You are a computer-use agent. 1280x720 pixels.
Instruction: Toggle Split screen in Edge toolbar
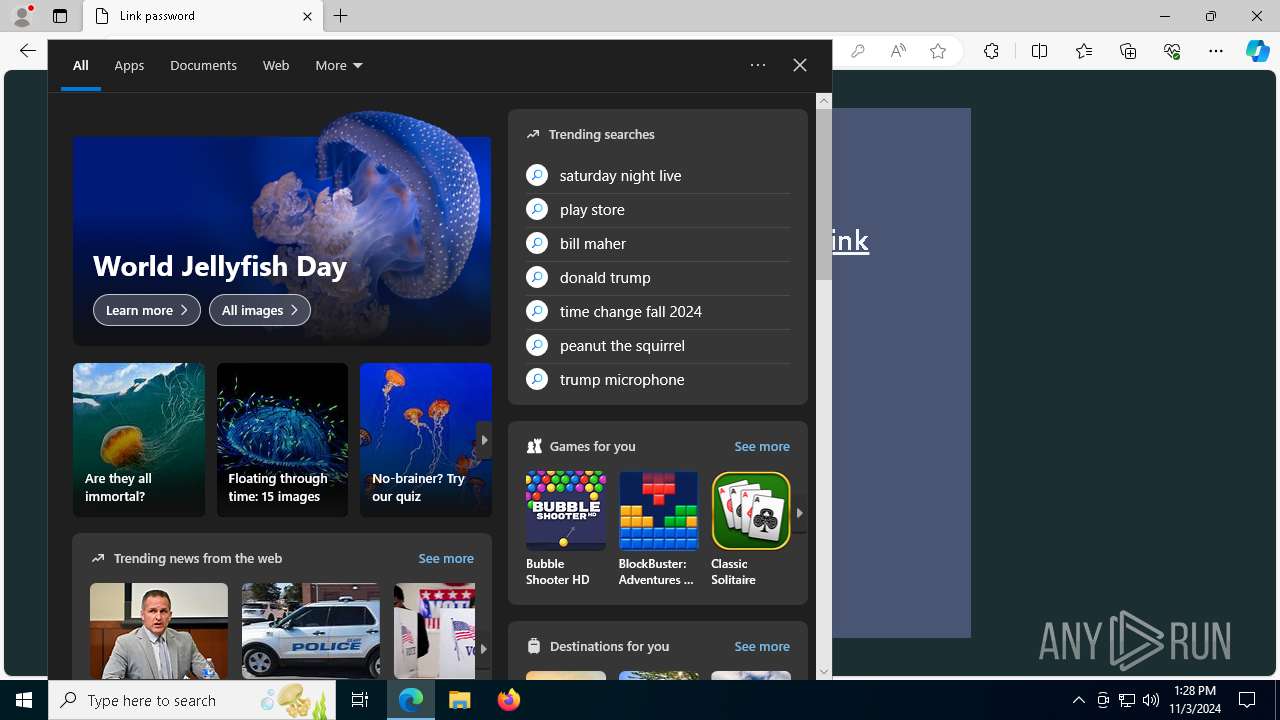pos(1039,51)
